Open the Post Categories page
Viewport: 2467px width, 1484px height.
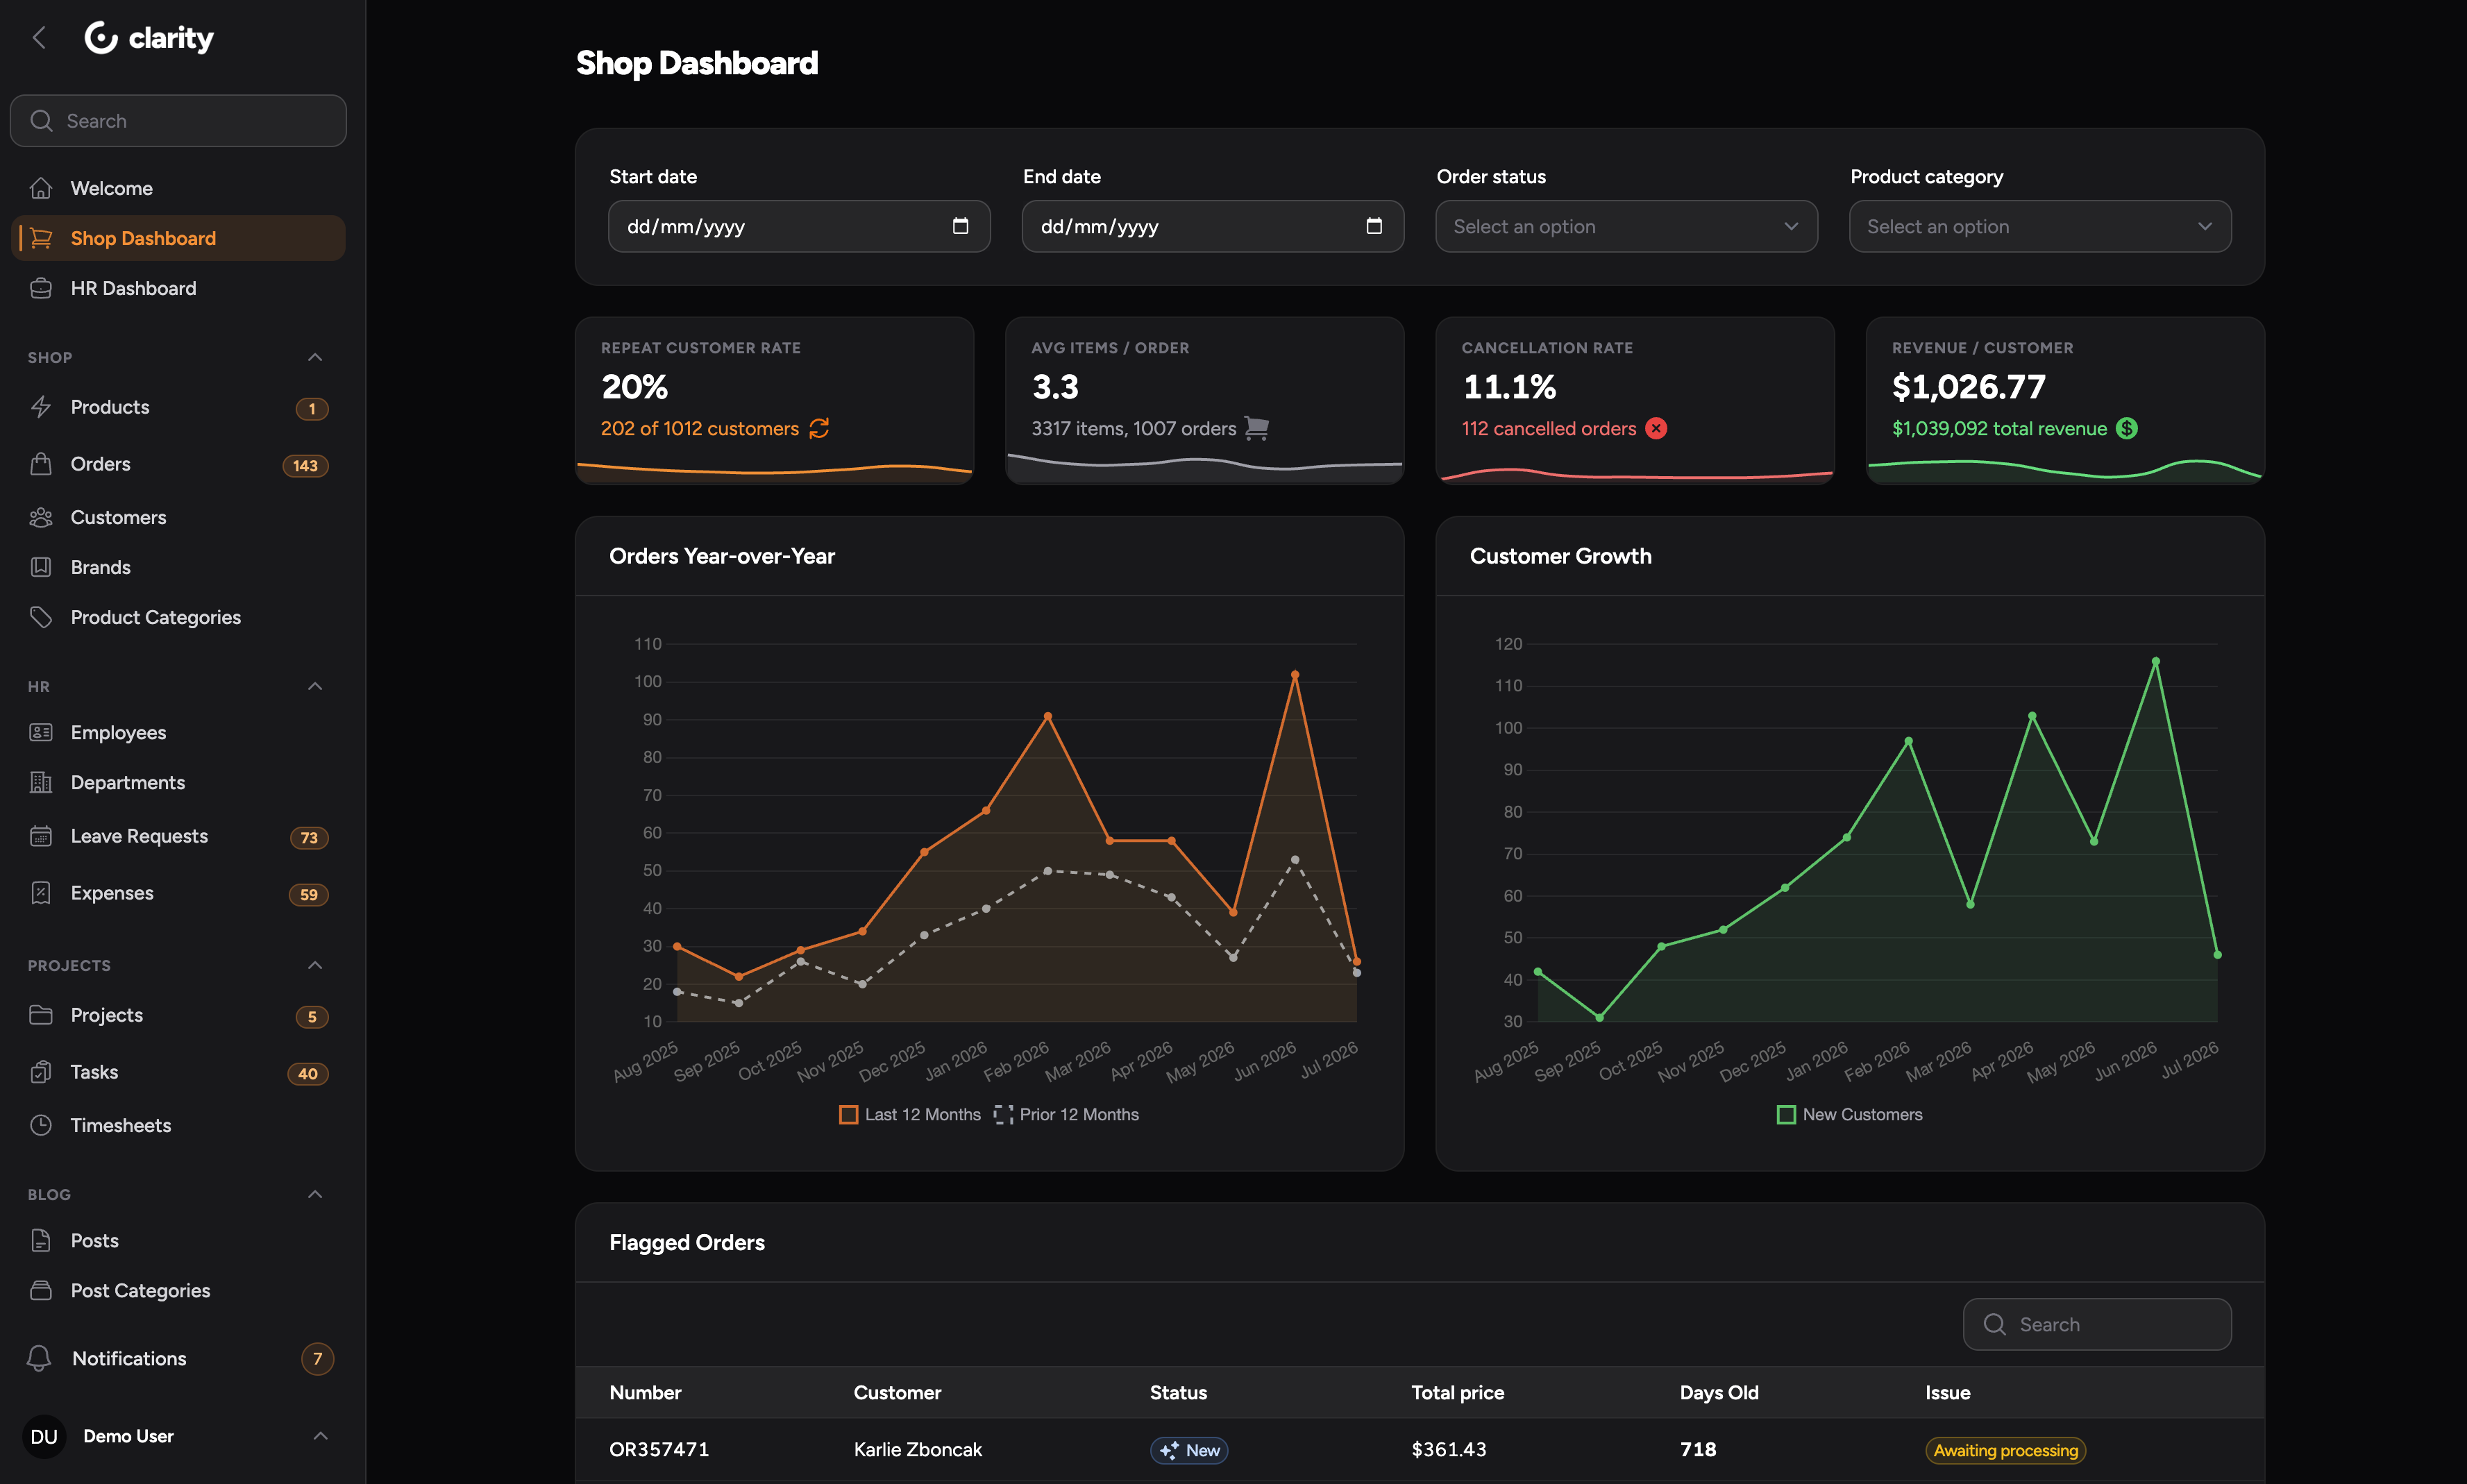[x=178, y=1290]
